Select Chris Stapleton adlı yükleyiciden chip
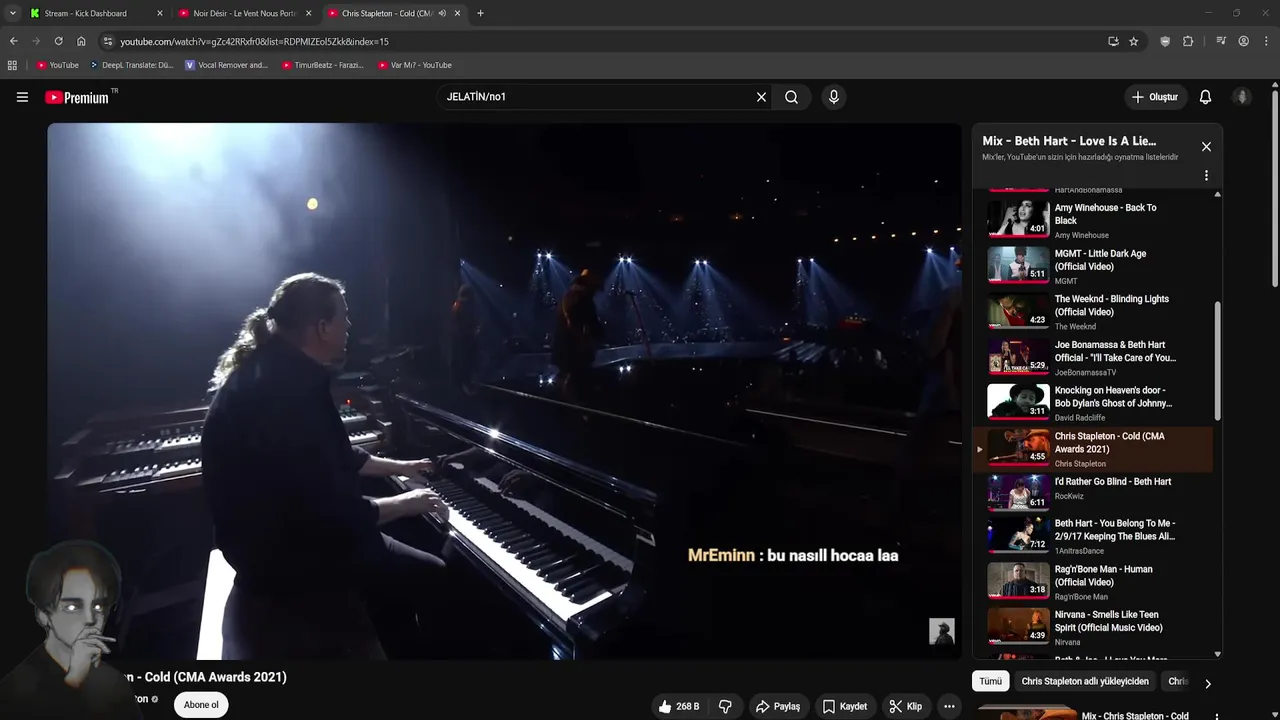The image size is (1280, 720). (1084, 681)
